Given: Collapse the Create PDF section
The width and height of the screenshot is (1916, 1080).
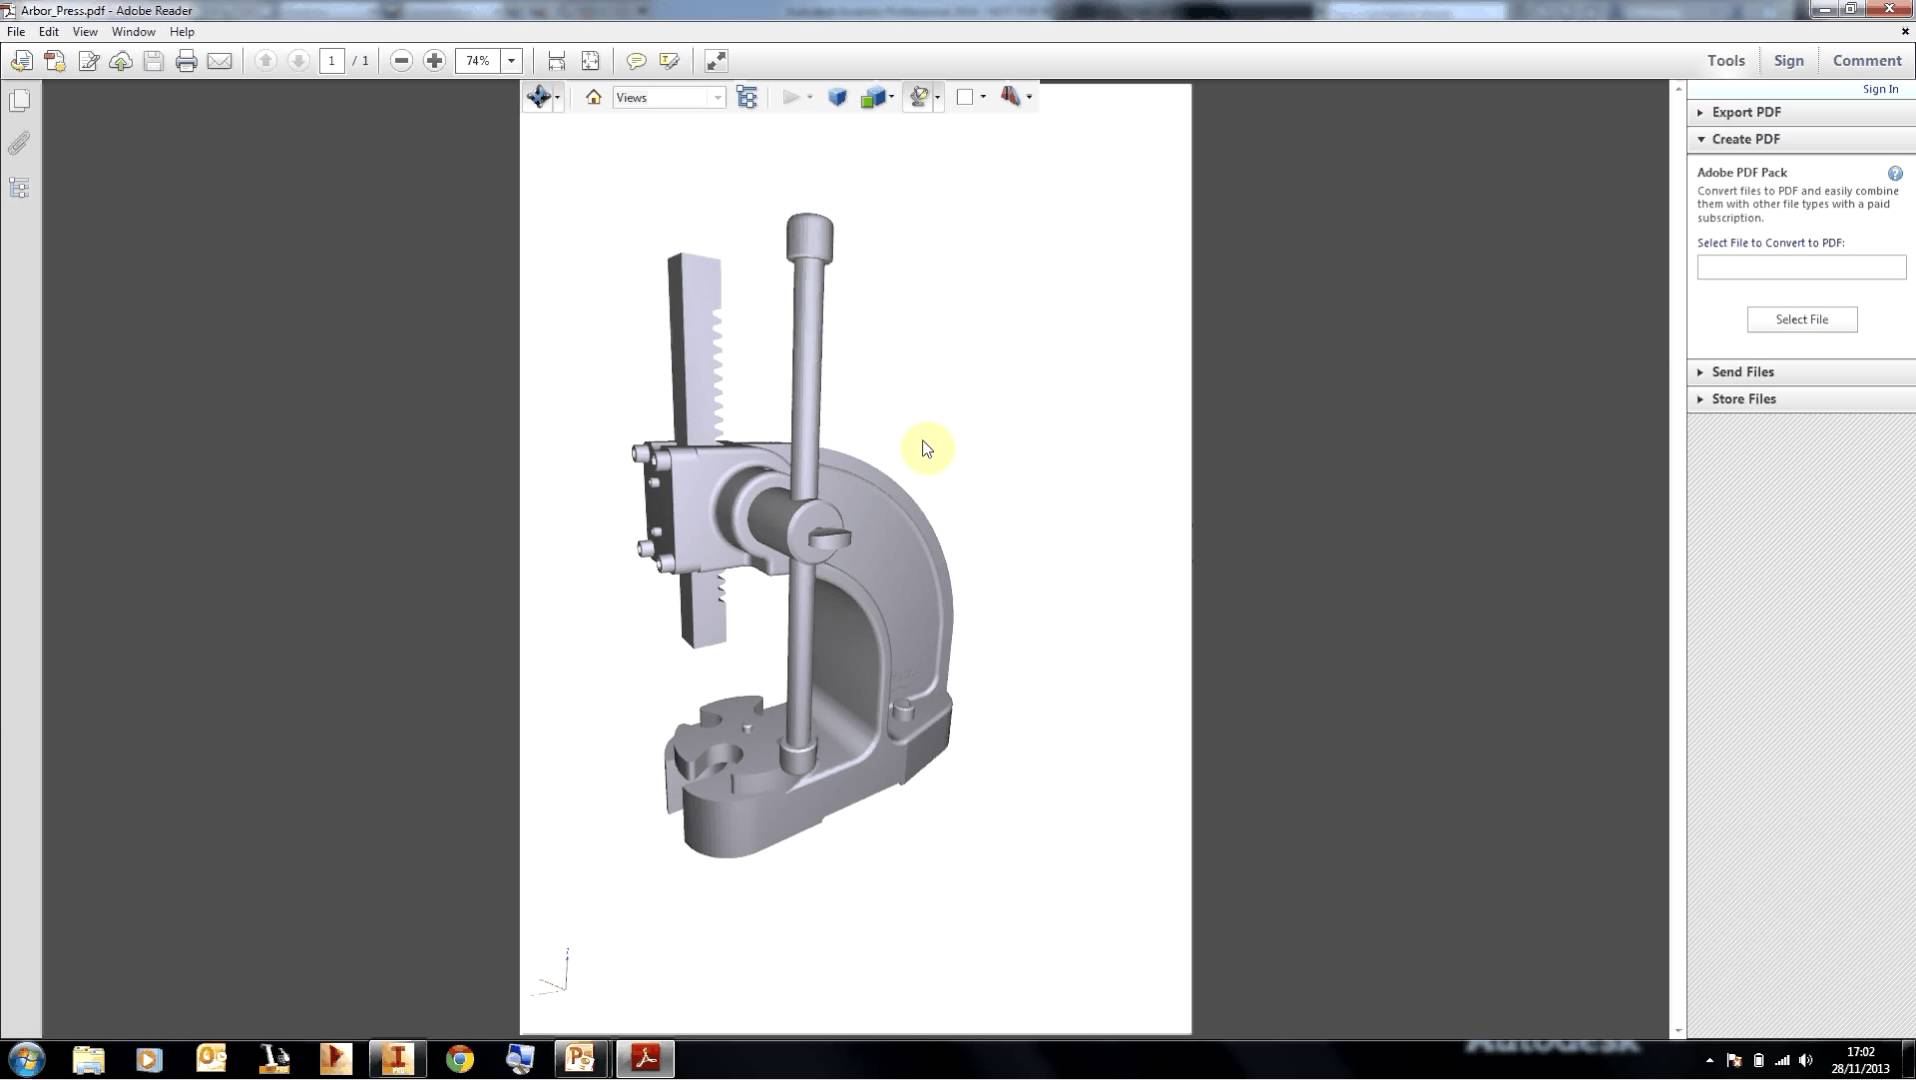Looking at the screenshot, I should pos(1801,139).
